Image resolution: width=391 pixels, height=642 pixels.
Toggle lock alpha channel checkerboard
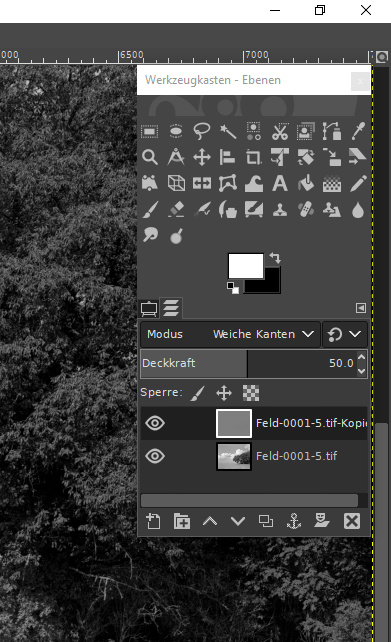tap(251, 393)
